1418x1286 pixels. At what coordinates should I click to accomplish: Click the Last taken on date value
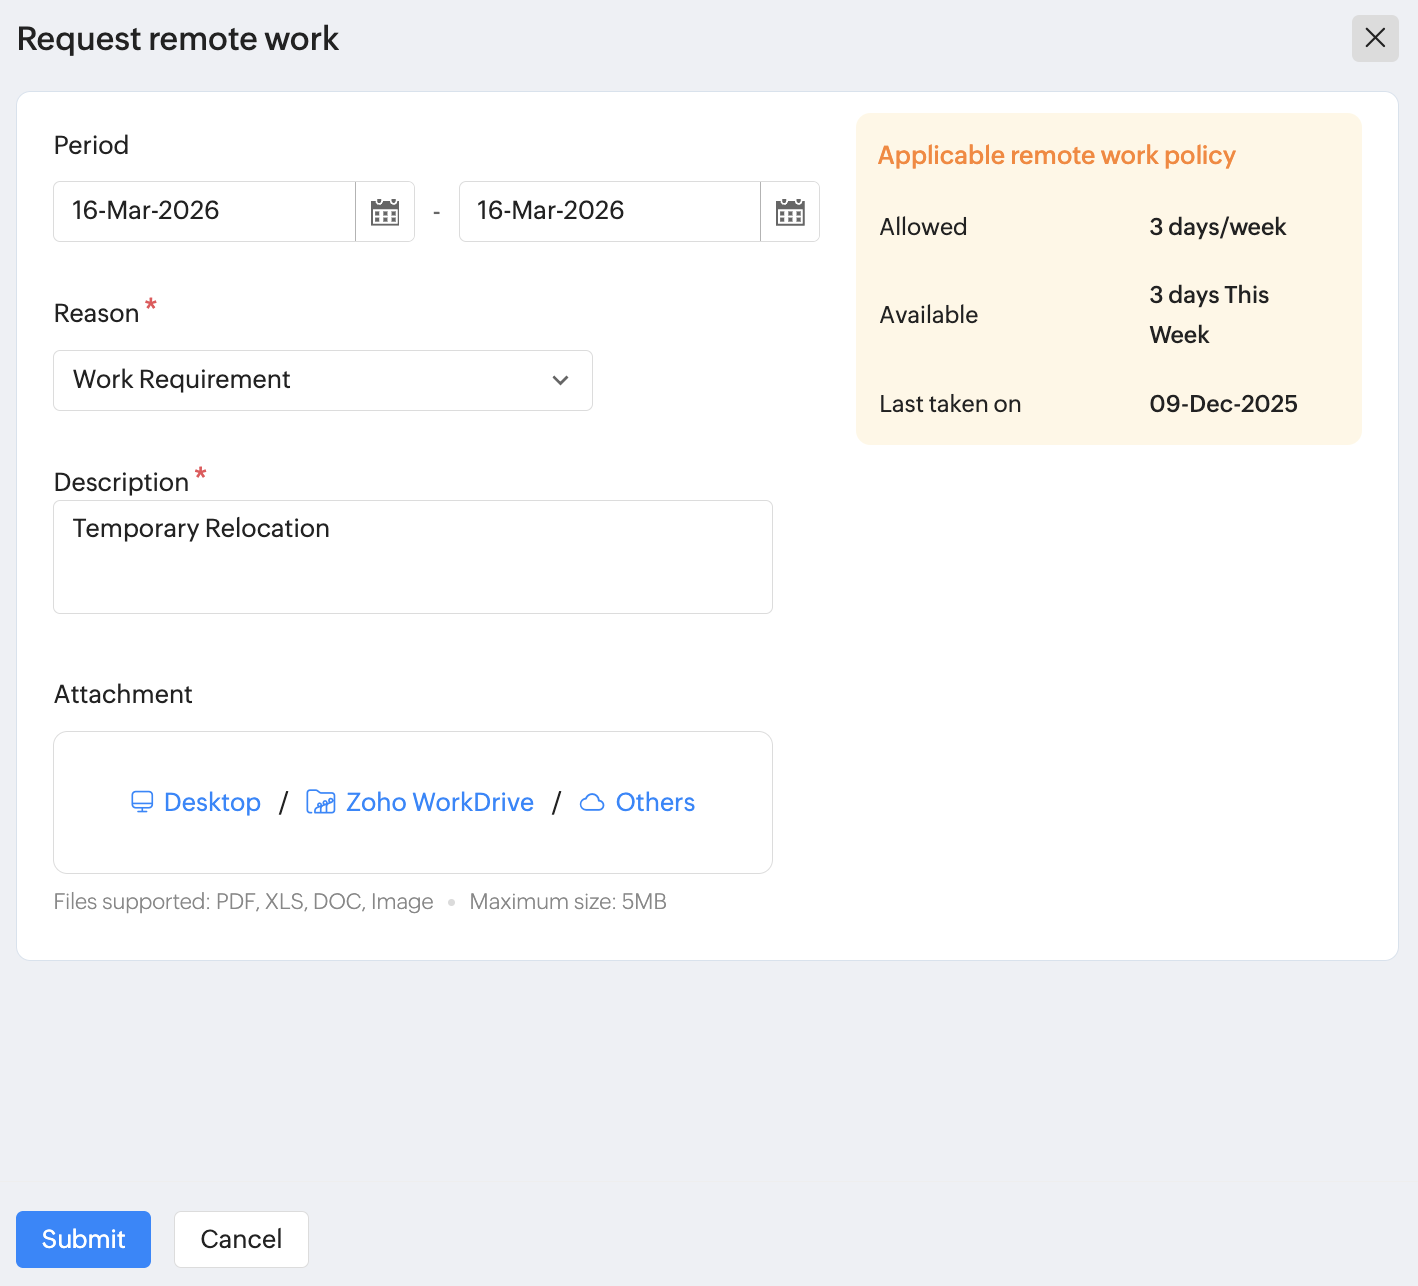click(x=1223, y=404)
